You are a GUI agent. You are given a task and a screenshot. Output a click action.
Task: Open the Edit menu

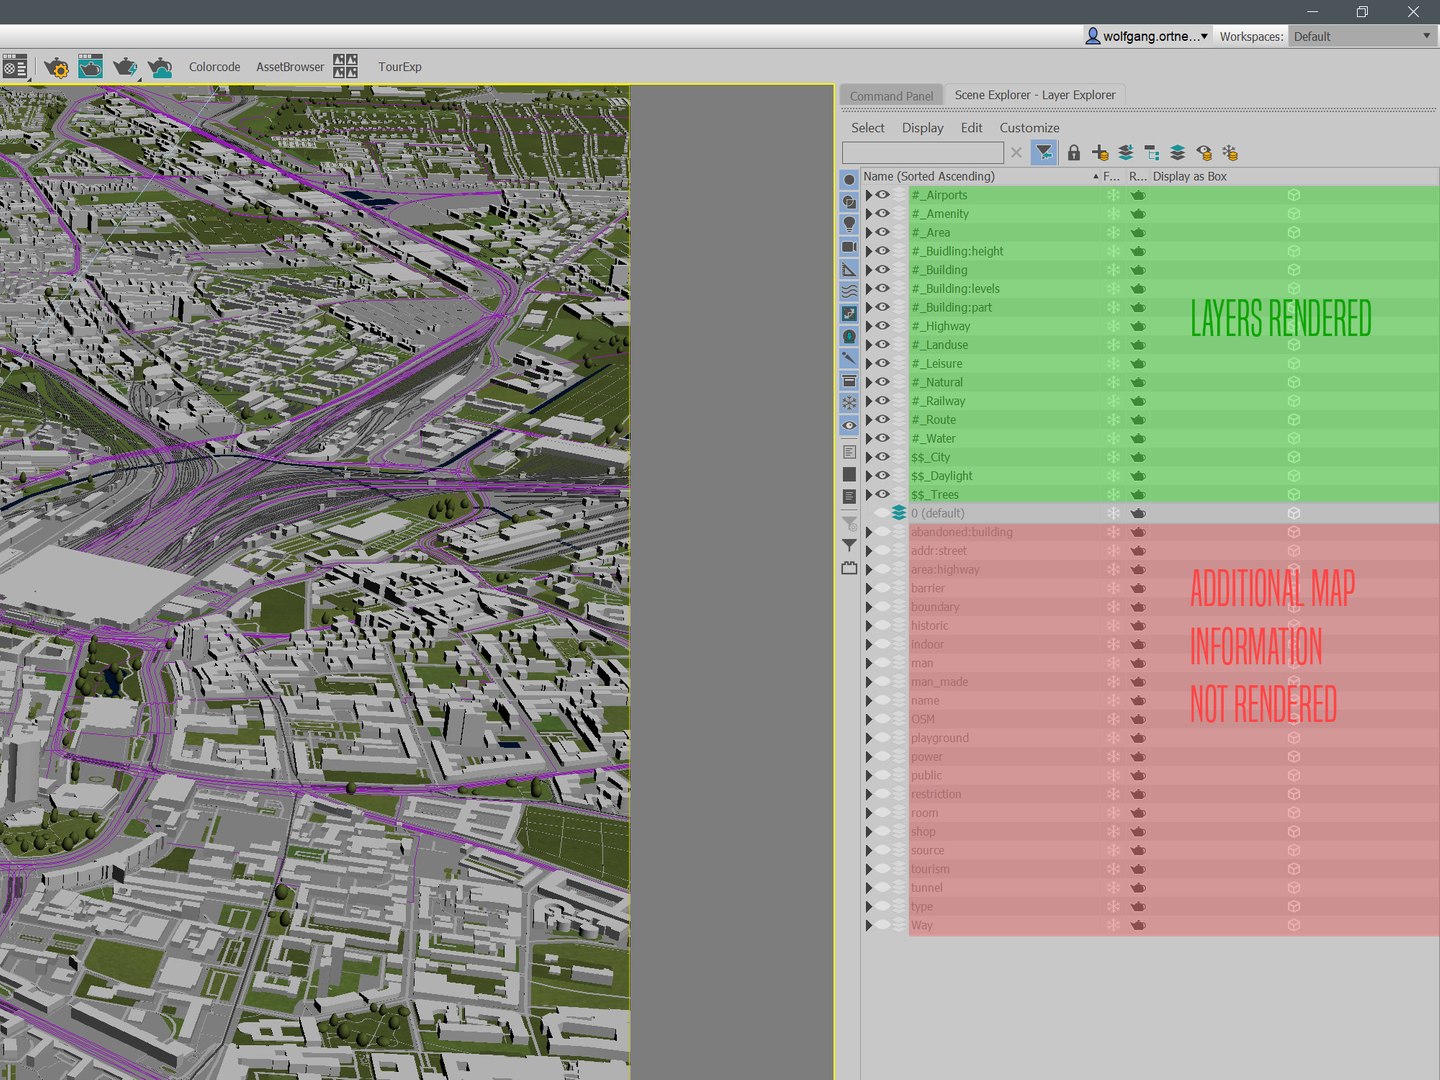tap(972, 128)
